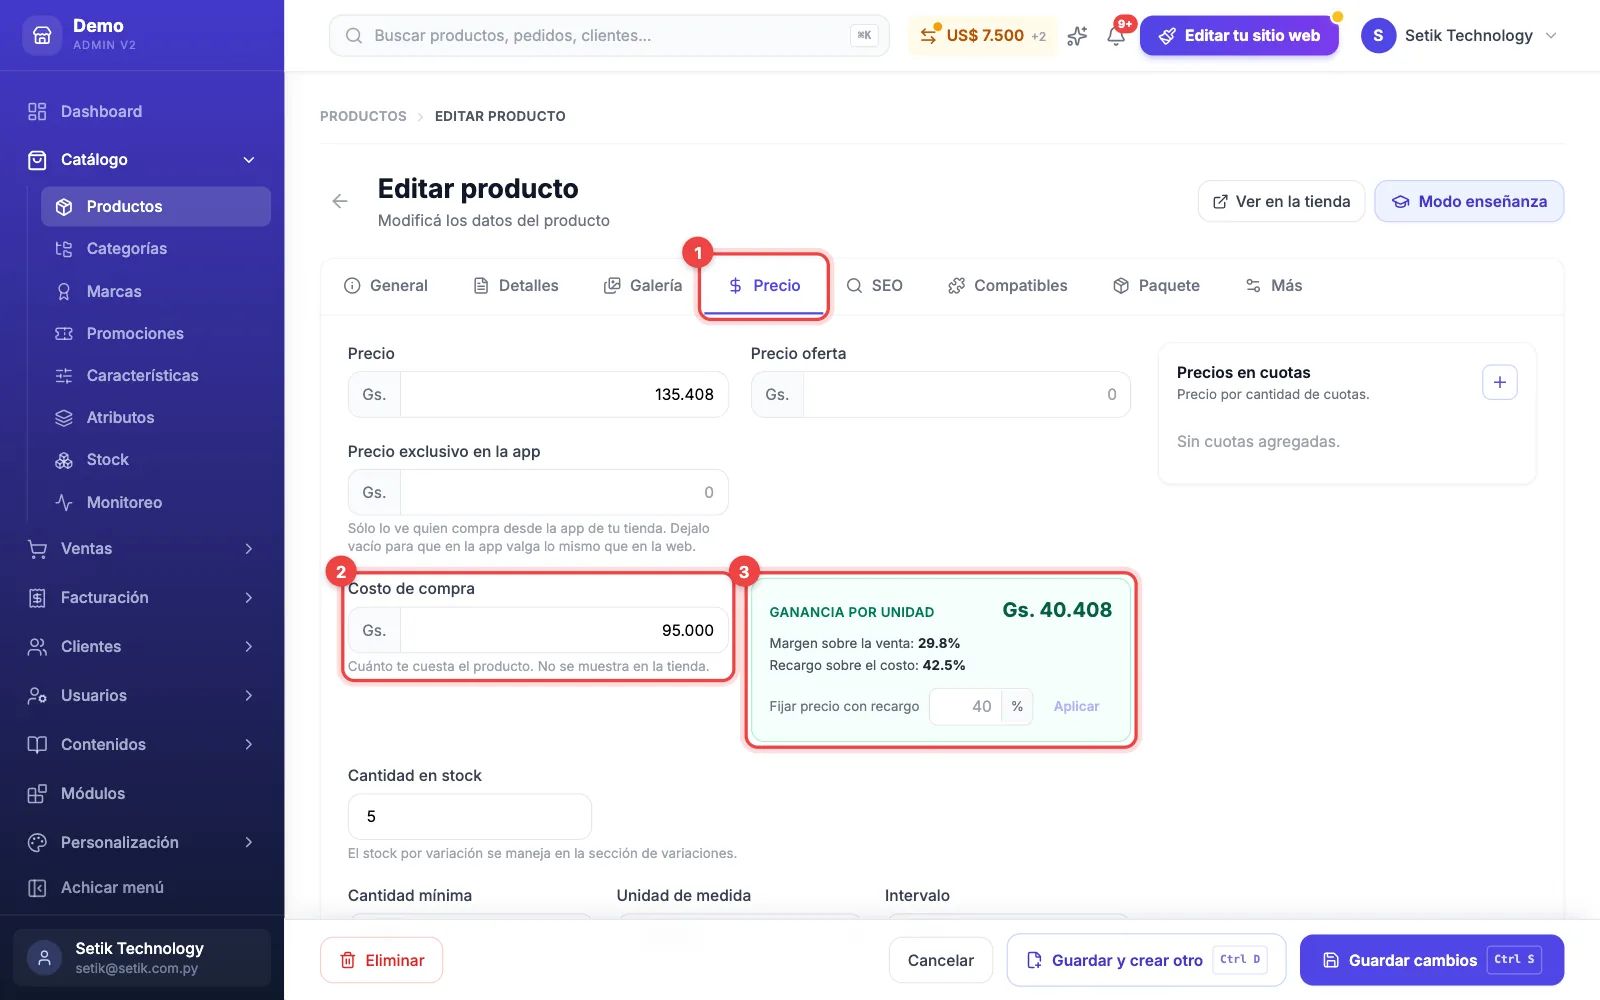Go to Promociones section
Screen dimensions: 1600x1000
click(155, 333)
